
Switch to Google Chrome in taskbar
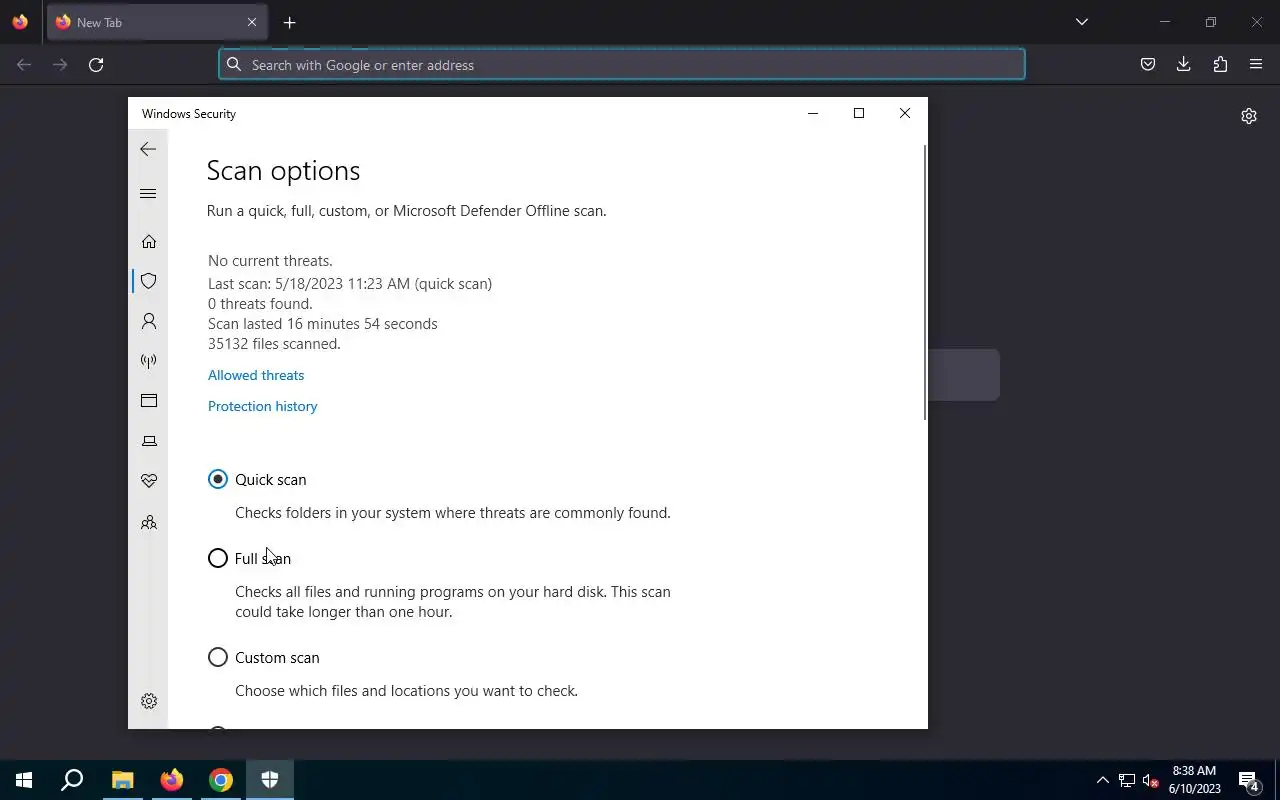point(221,780)
